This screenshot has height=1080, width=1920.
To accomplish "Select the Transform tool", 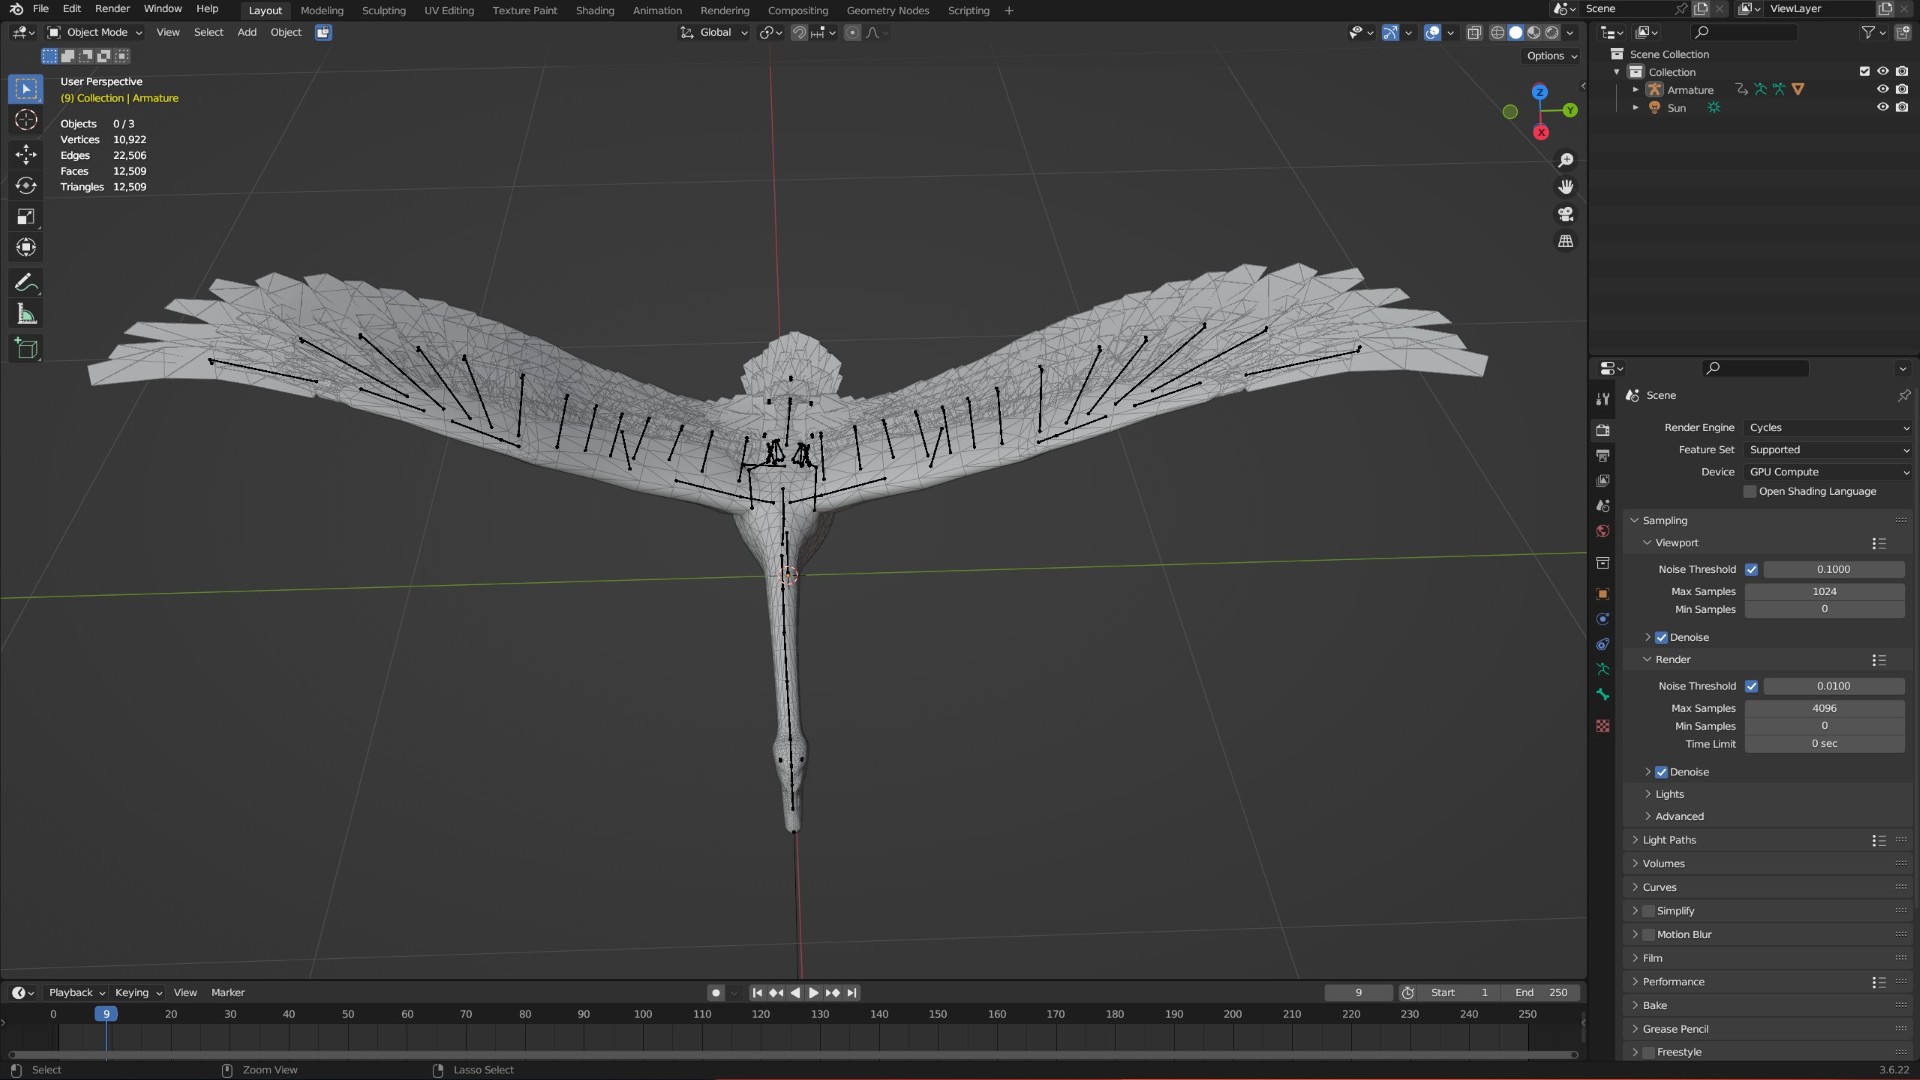I will tap(26, 247).
